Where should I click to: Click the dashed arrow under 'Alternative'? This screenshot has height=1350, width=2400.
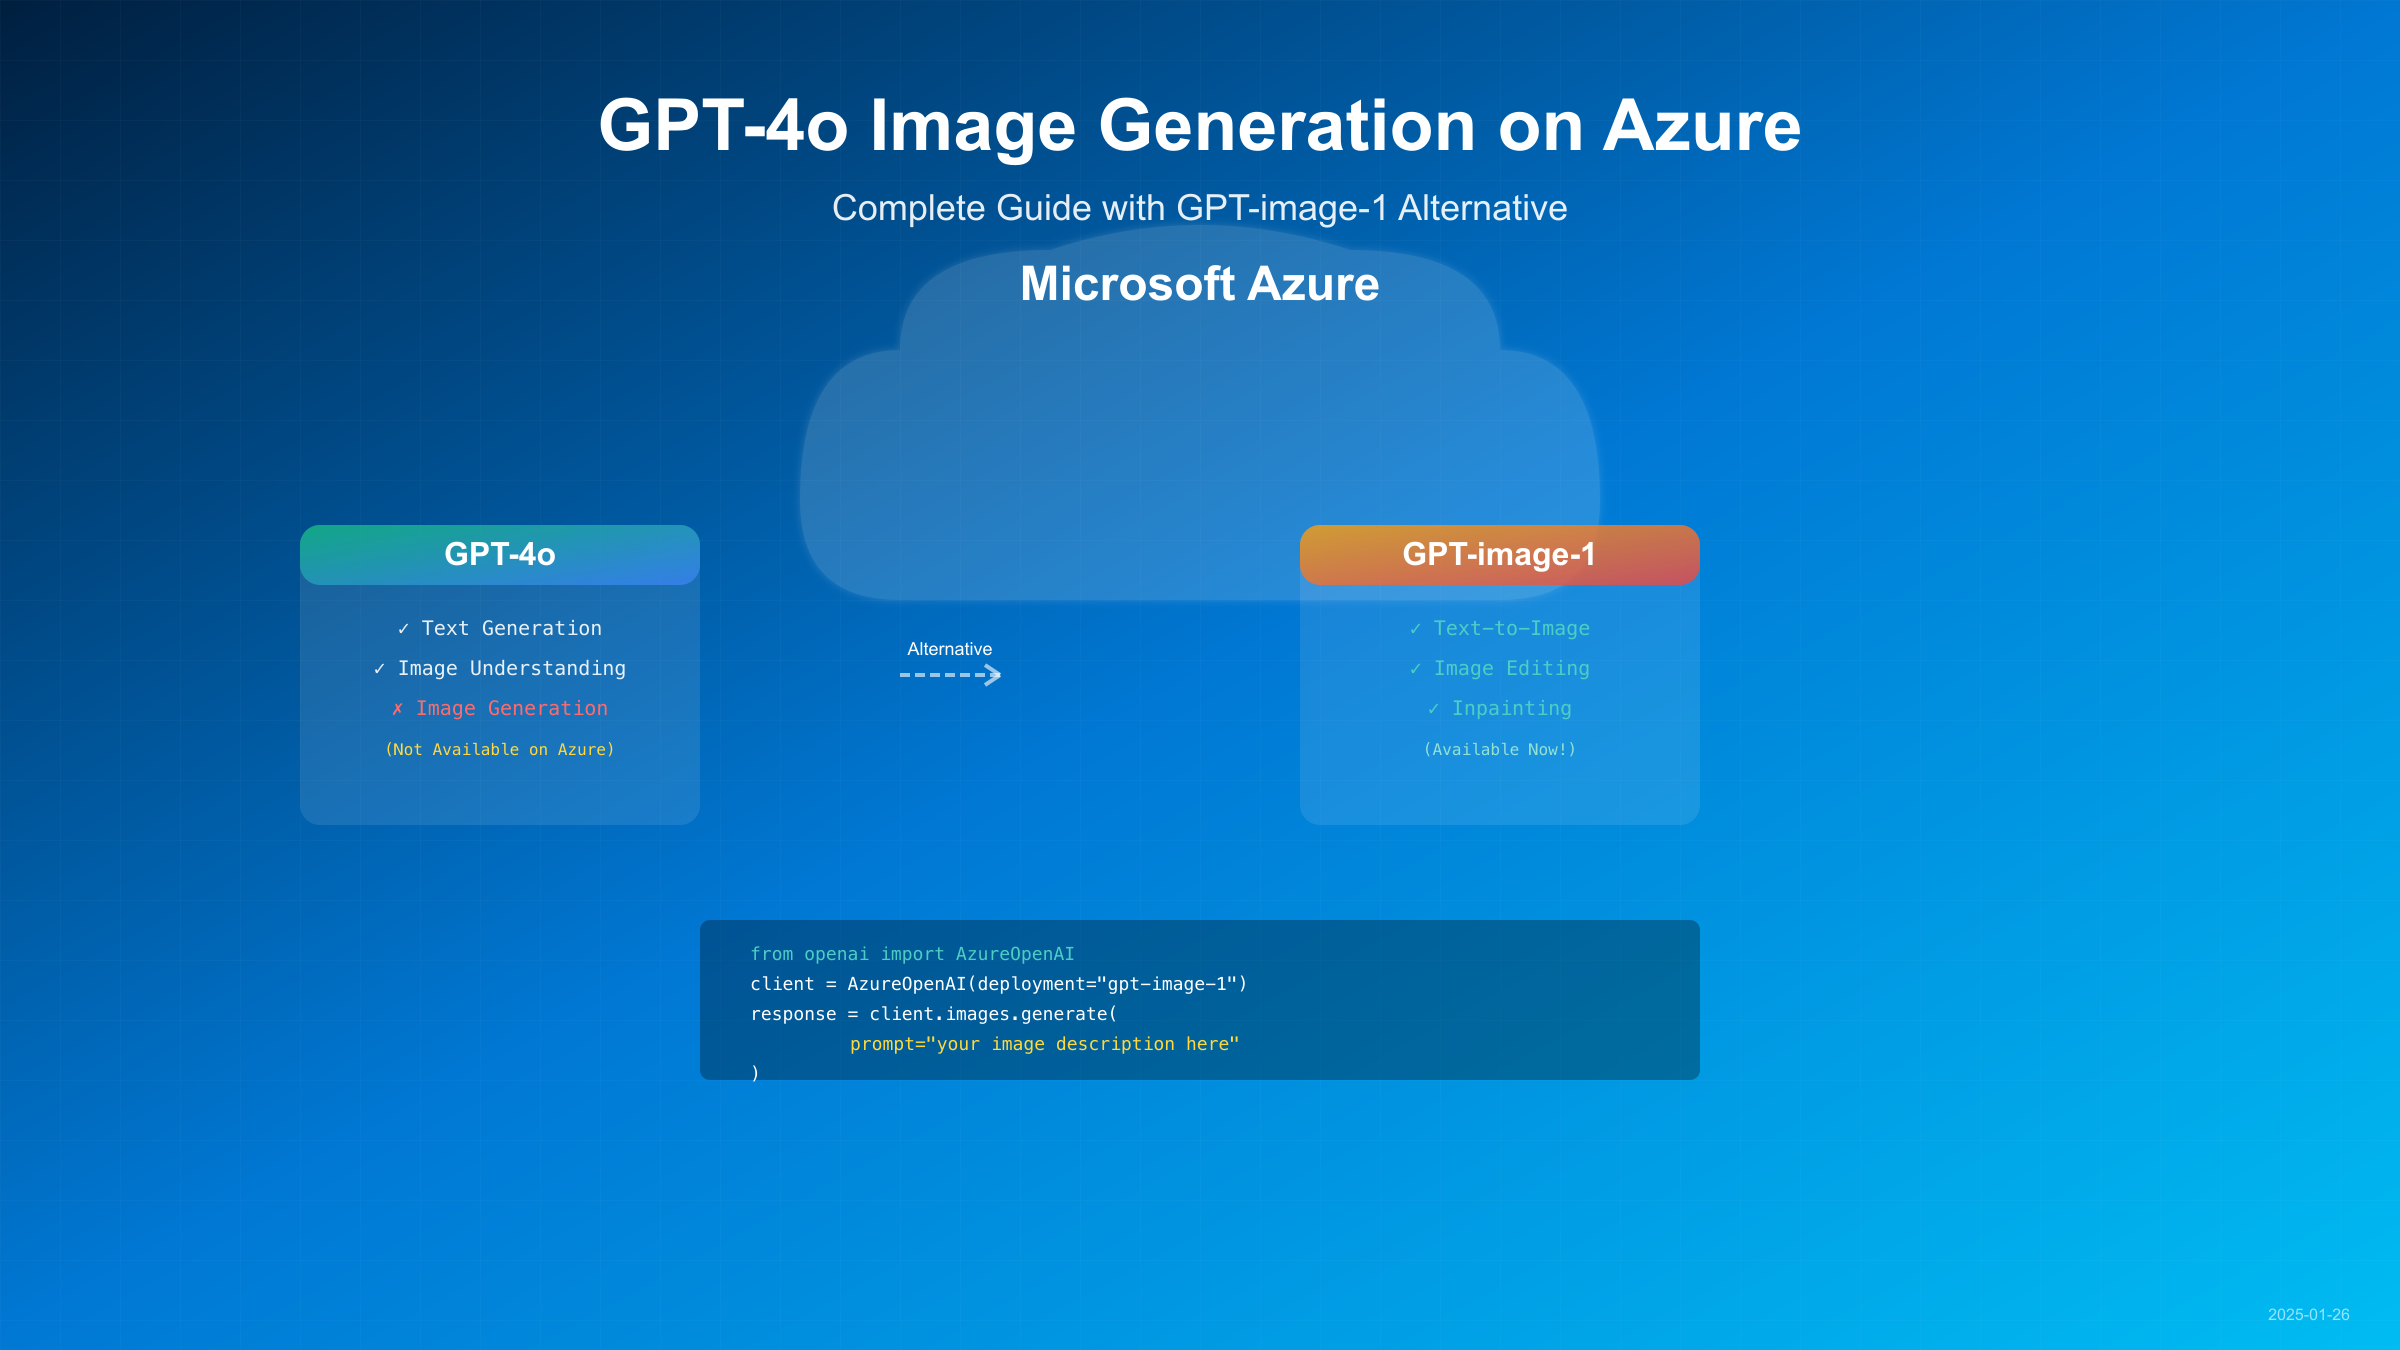(x=950, y=675)
